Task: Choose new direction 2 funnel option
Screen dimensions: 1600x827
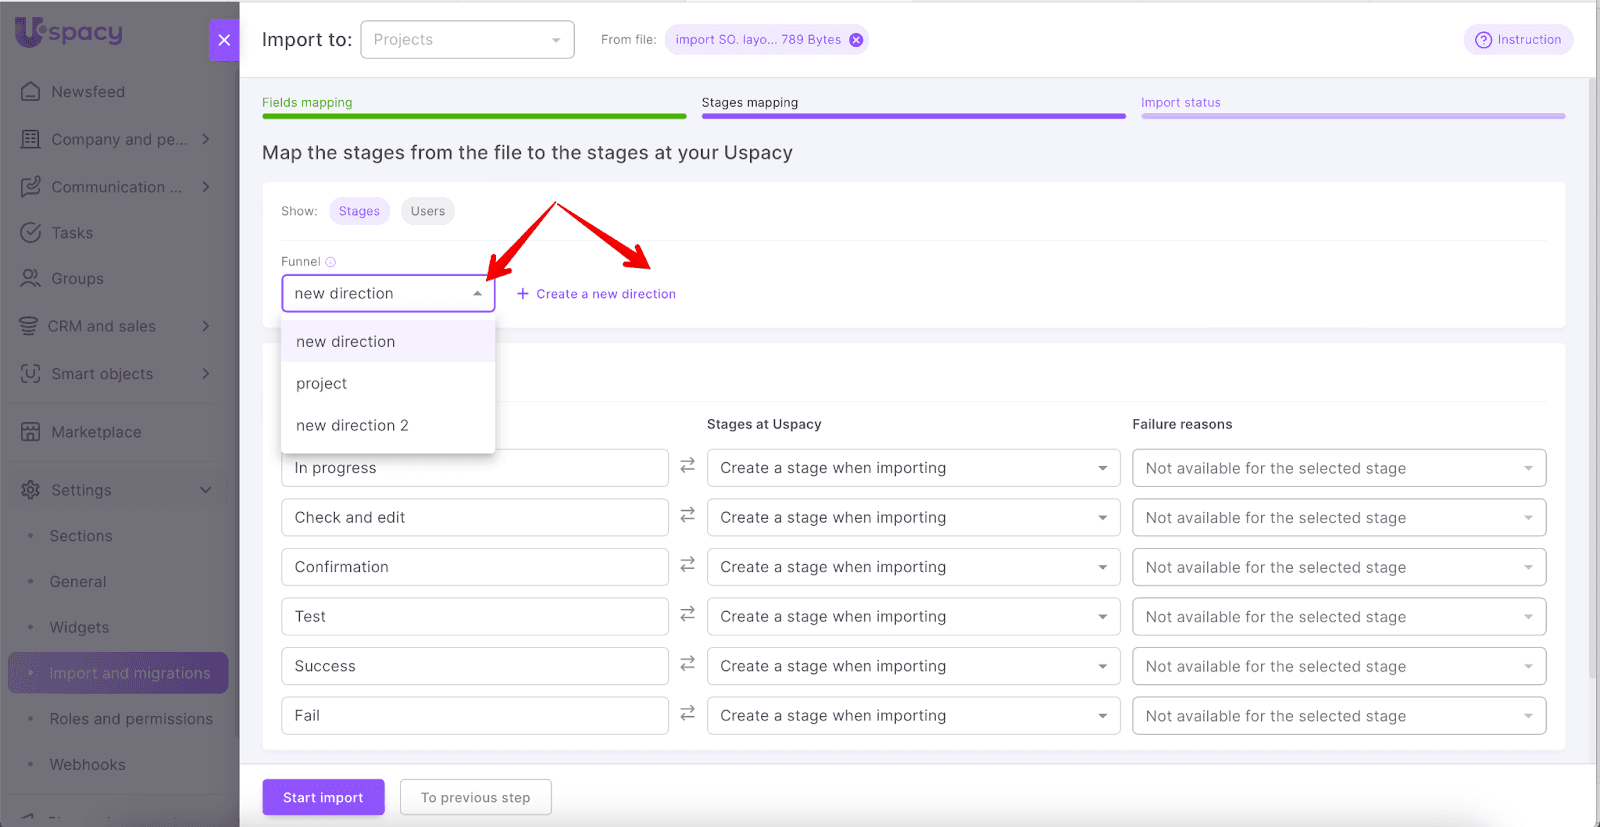Action: [x=352, y=426]
